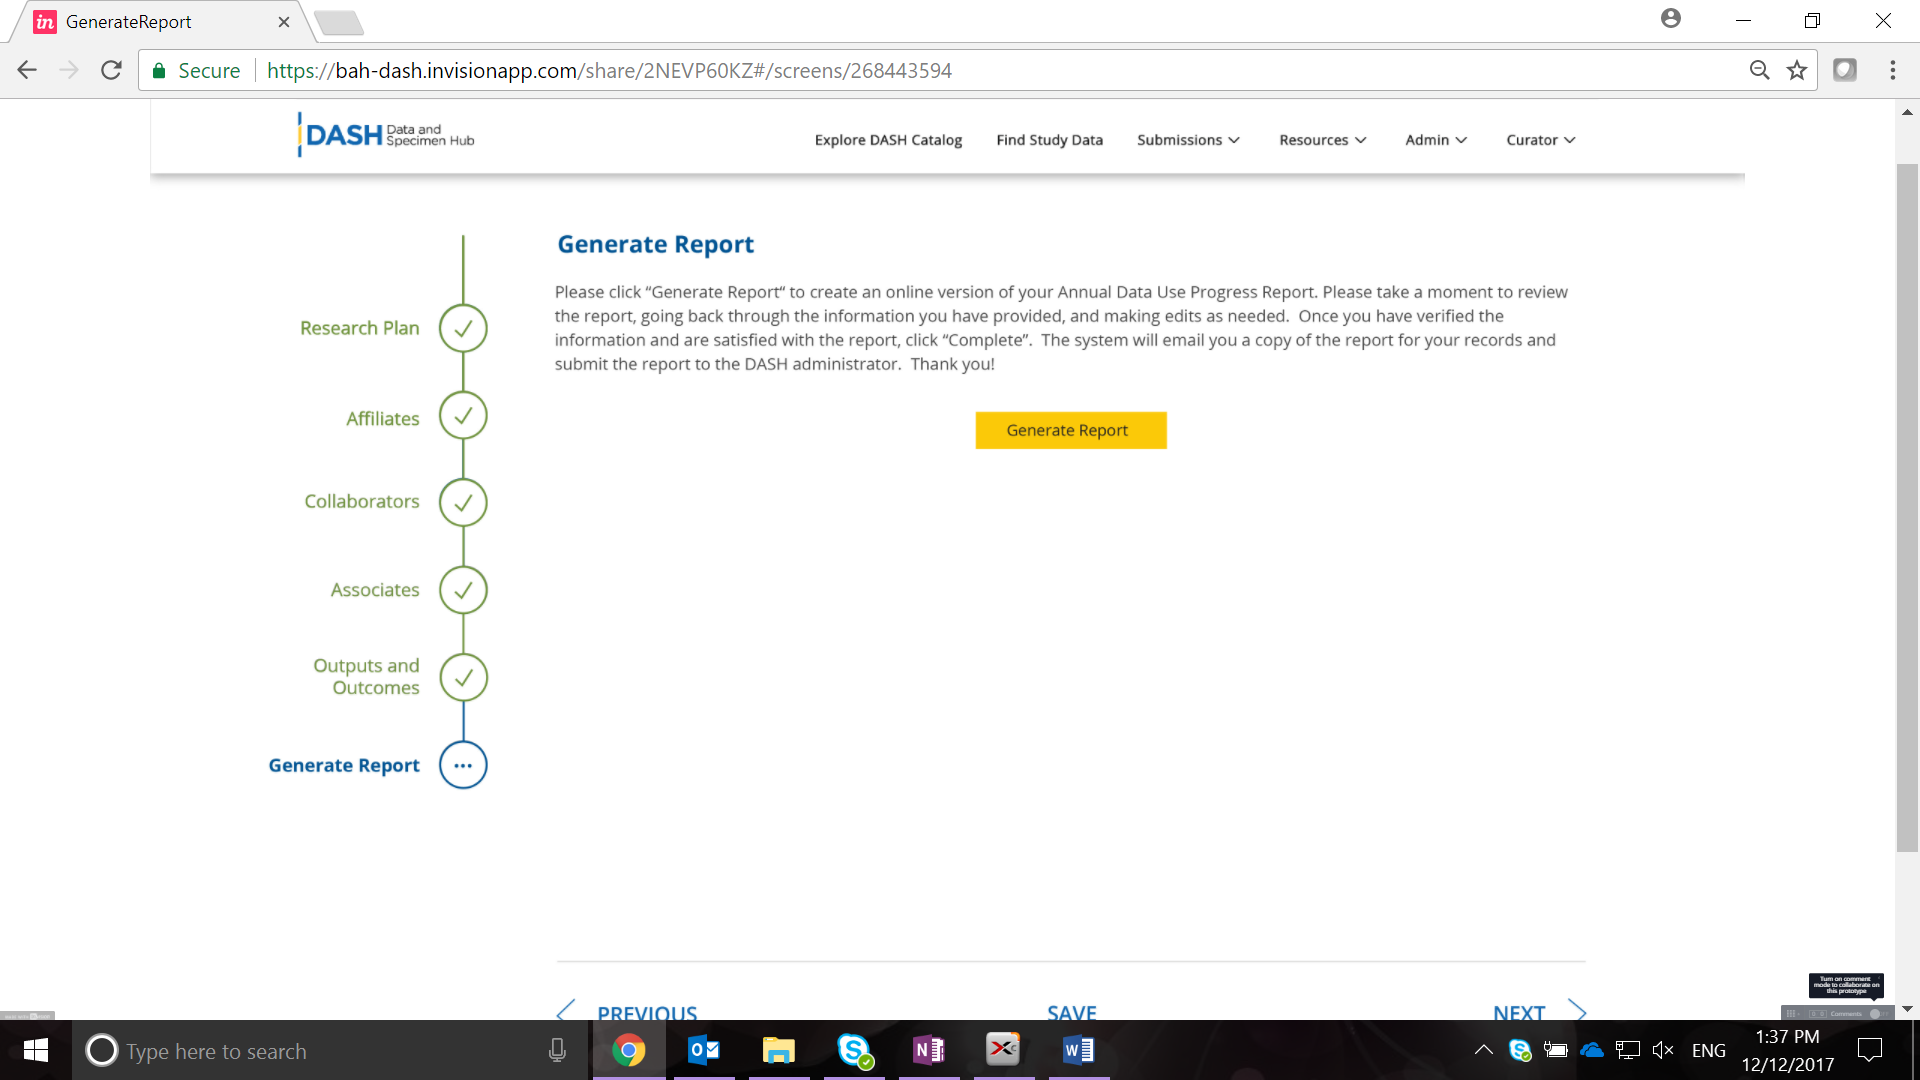Reload the page with the refresh icon

111,70
